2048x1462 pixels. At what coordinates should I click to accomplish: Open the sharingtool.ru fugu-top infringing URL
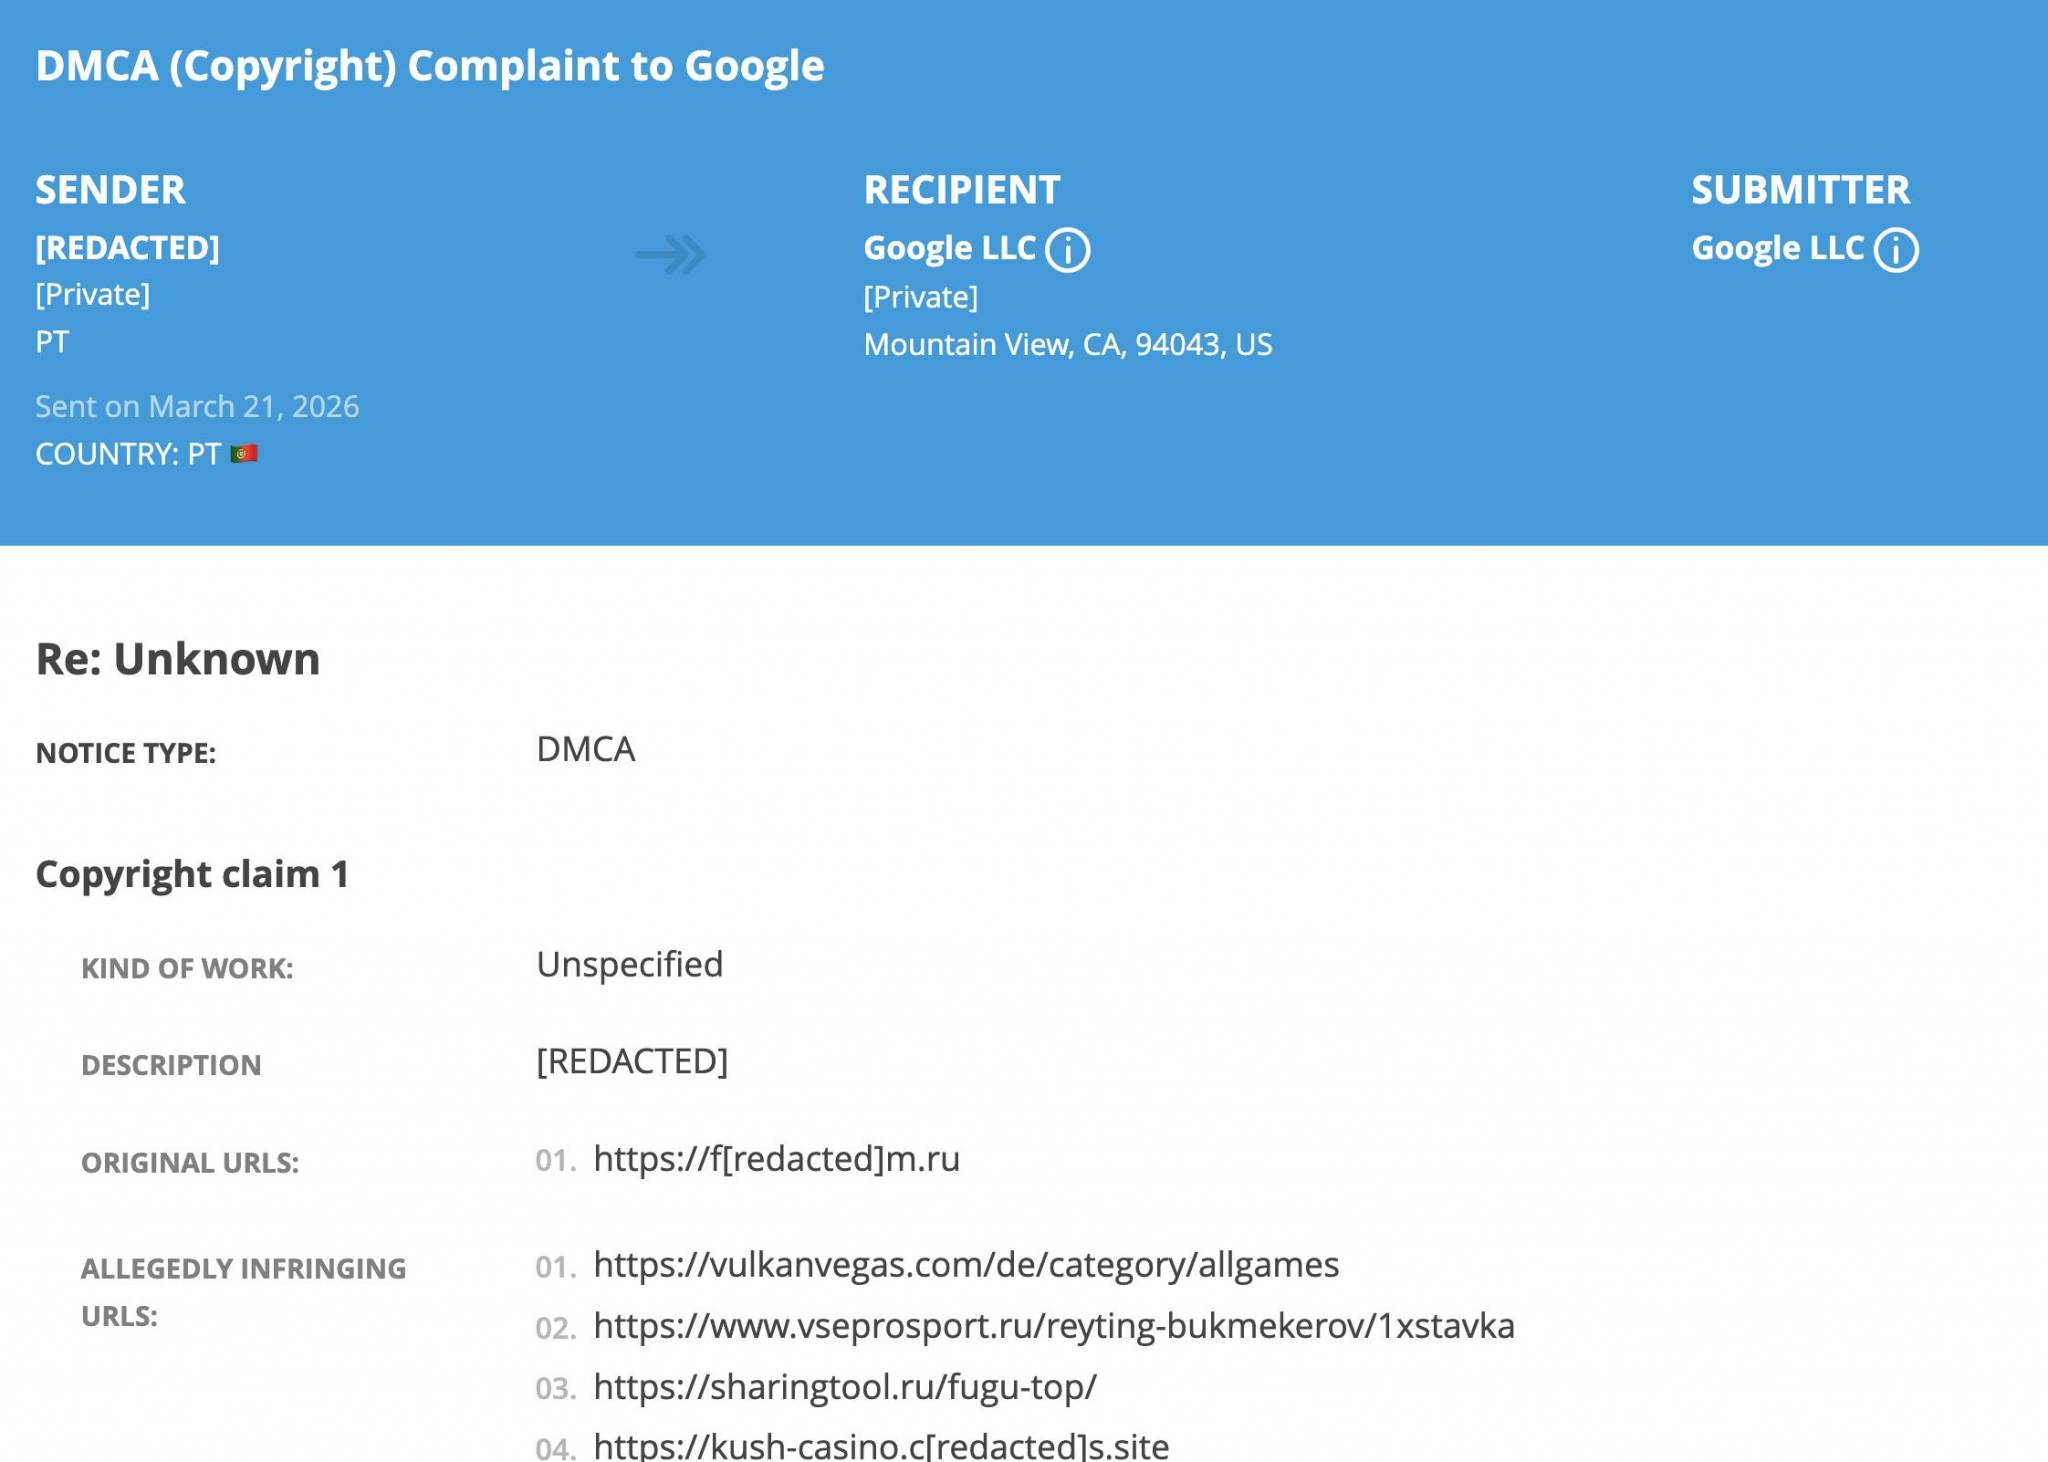click(x=845, y=1388)
